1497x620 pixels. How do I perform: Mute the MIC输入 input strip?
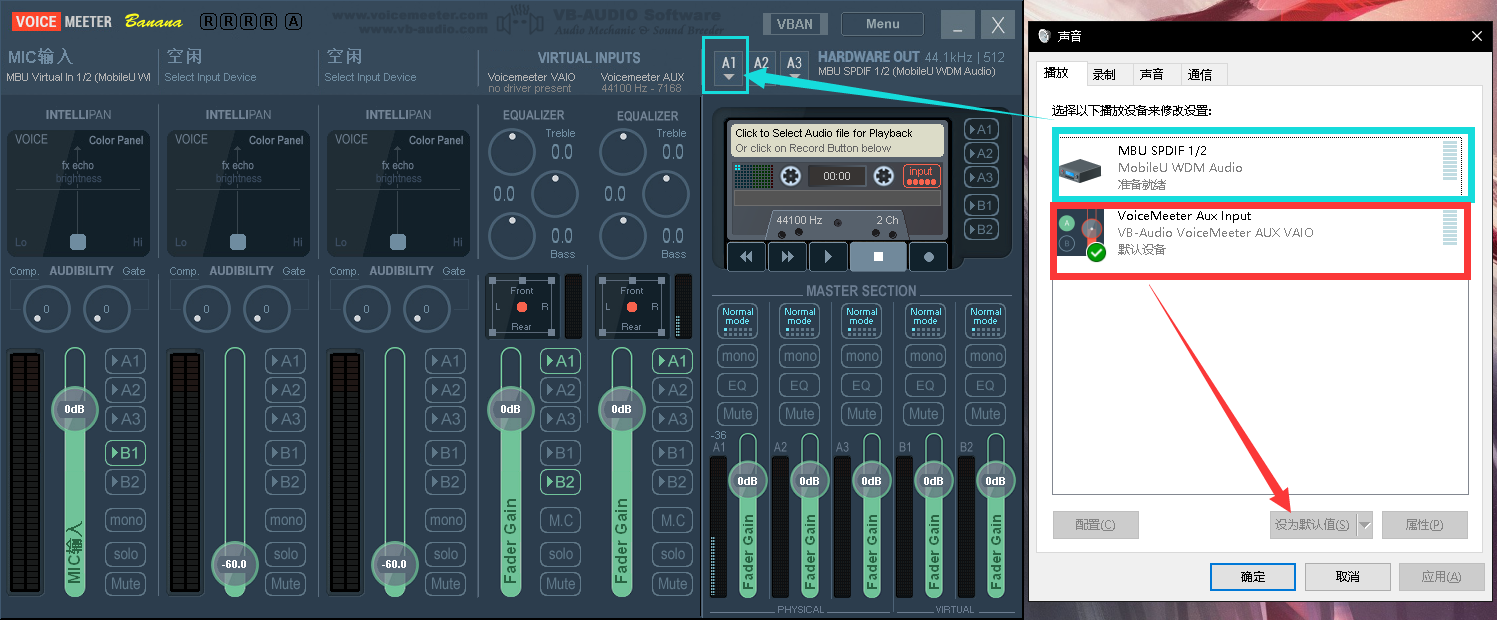pyautogui.click(x=125, y=583)
